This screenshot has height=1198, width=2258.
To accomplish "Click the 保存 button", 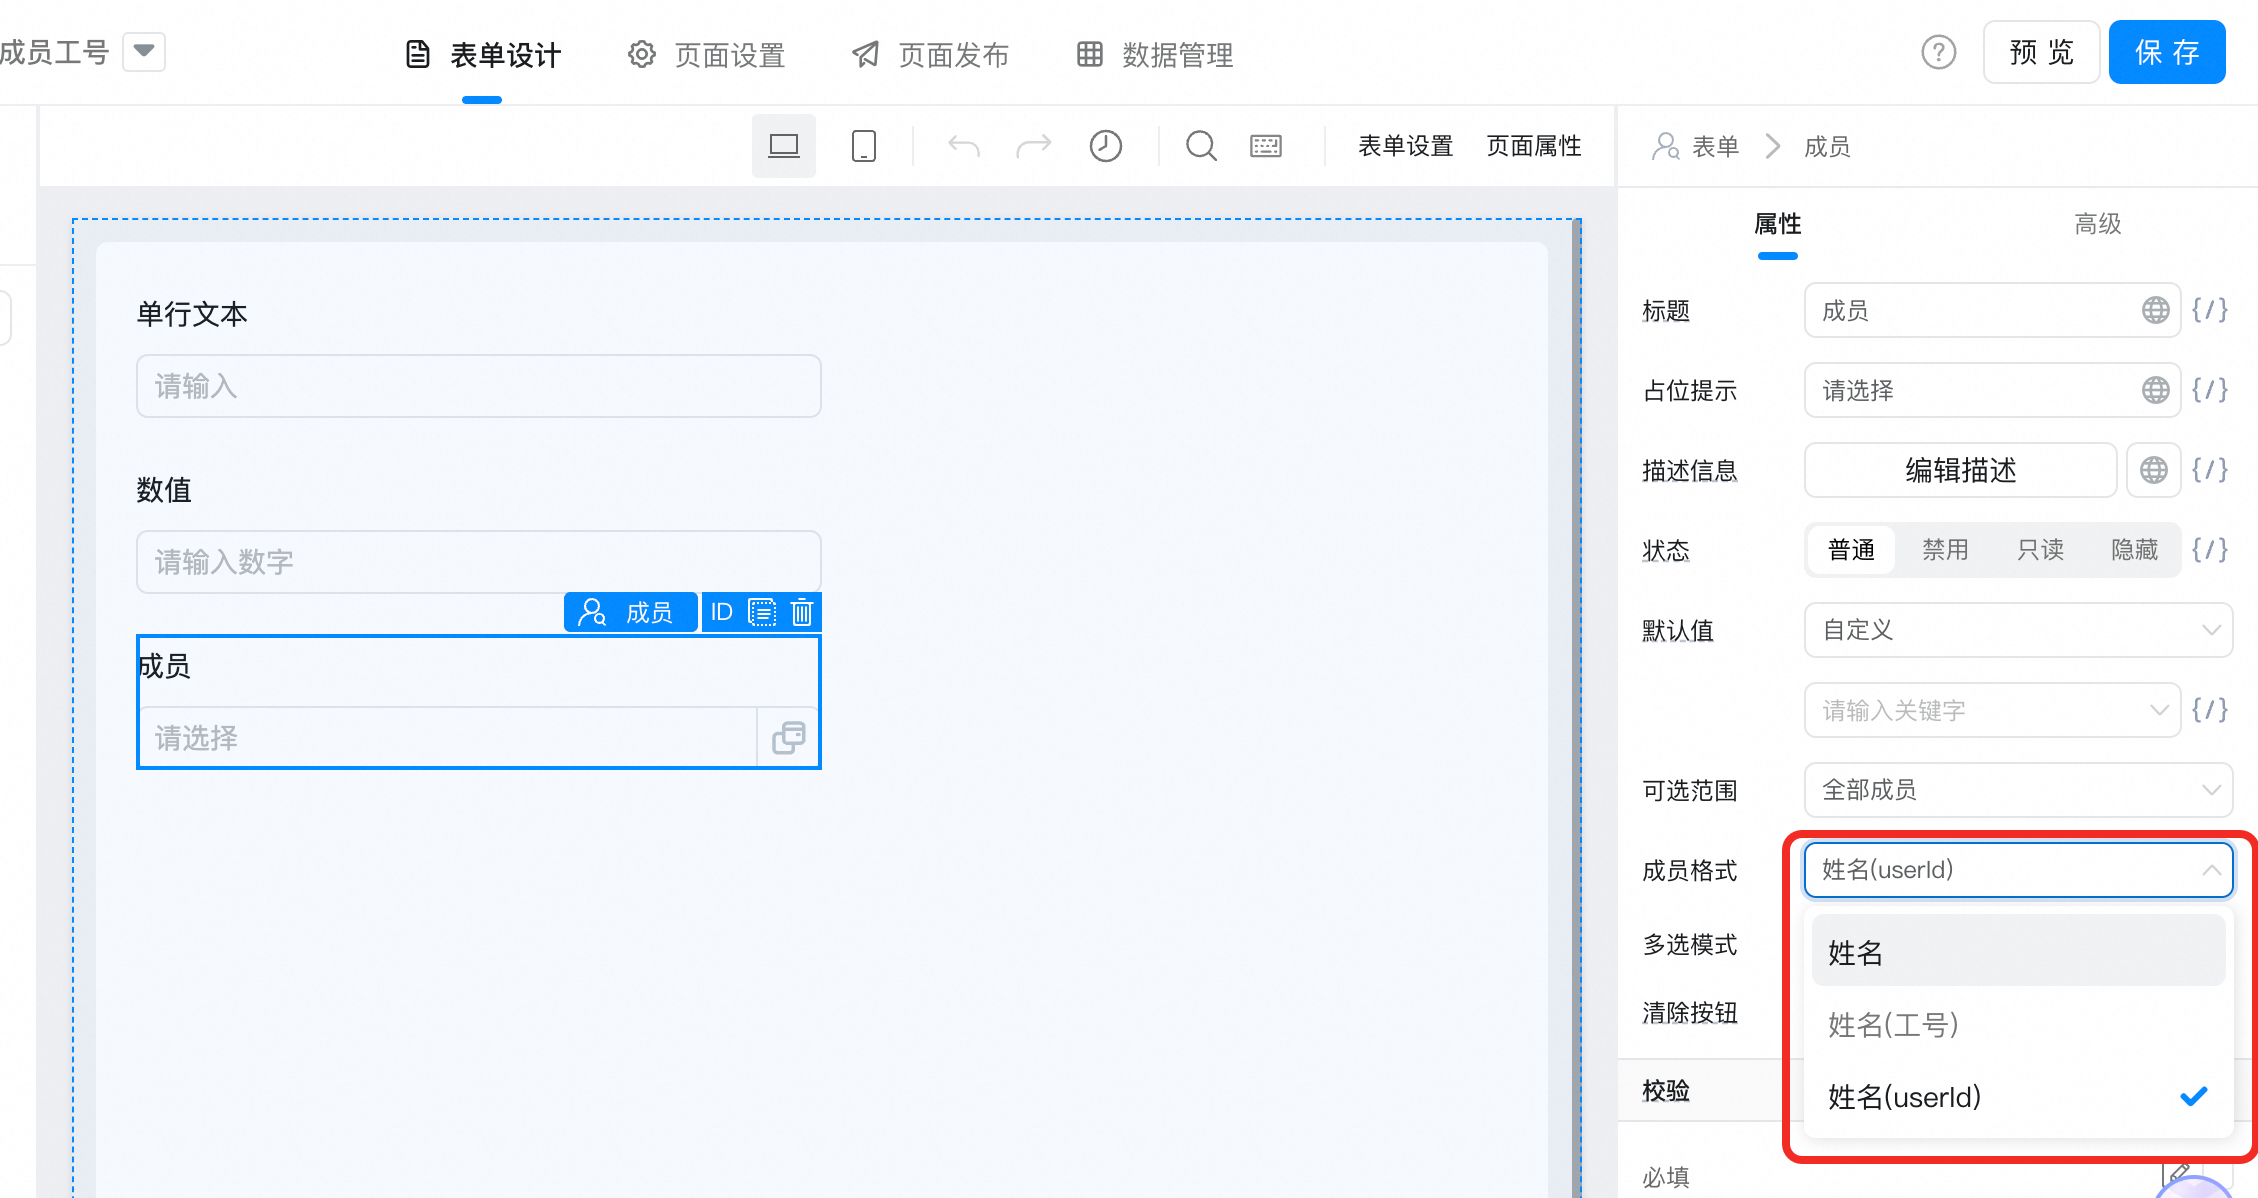I will tap(2166, 52).
